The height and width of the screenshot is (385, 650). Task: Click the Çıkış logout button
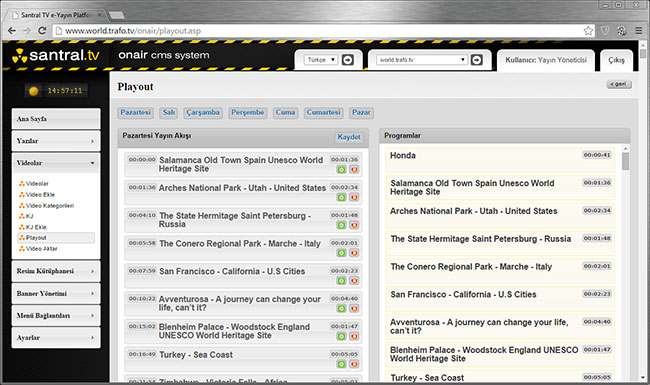616,60
